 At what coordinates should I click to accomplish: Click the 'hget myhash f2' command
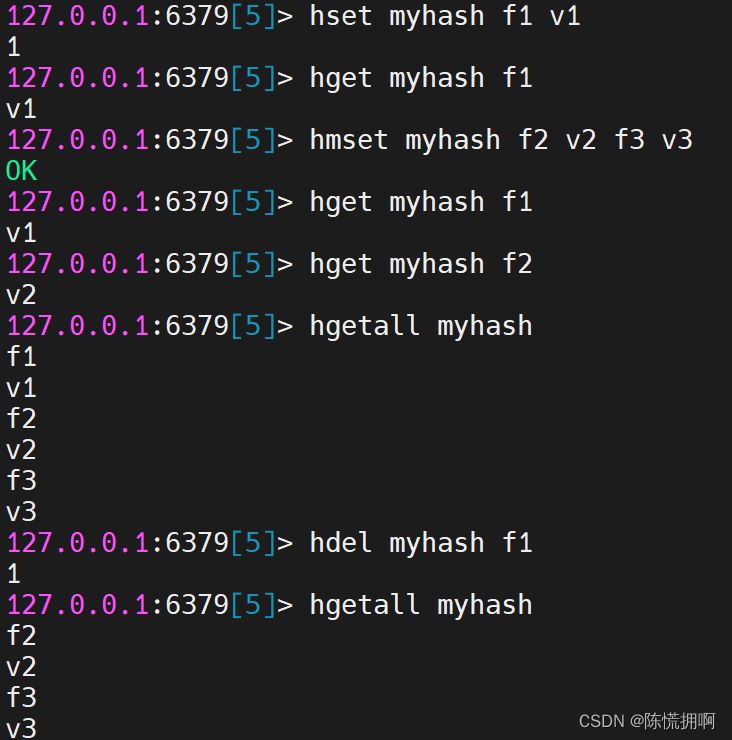coord(421,264)
